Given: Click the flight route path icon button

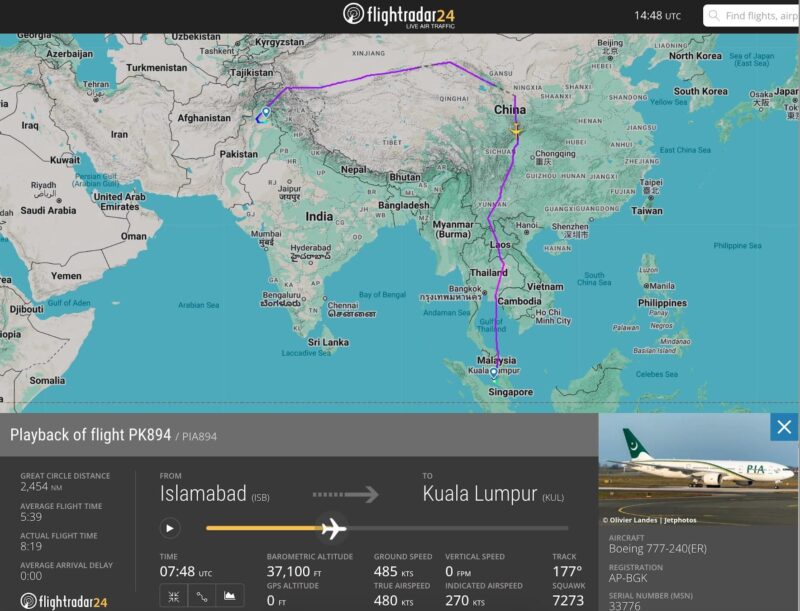Looking at the screenshot, I should tap(202, 596).
